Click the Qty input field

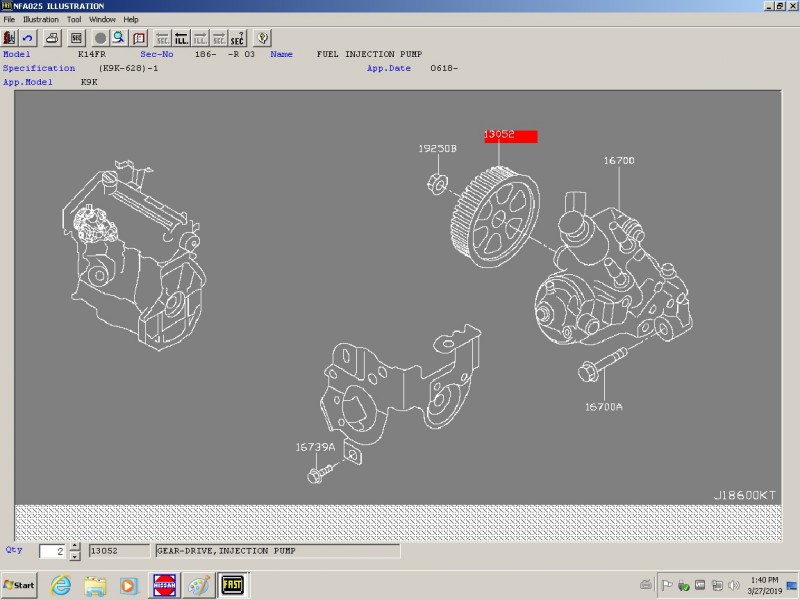52,551
